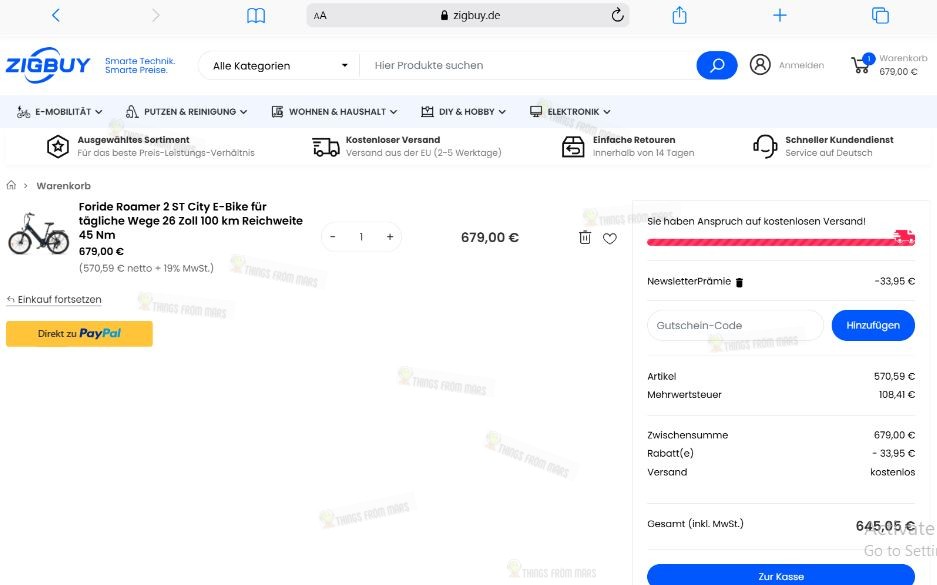Viewport: 937px width, 585px height.
Task: Click the Gesamt total 645,05 € value
Action: (x=885, y=526)
